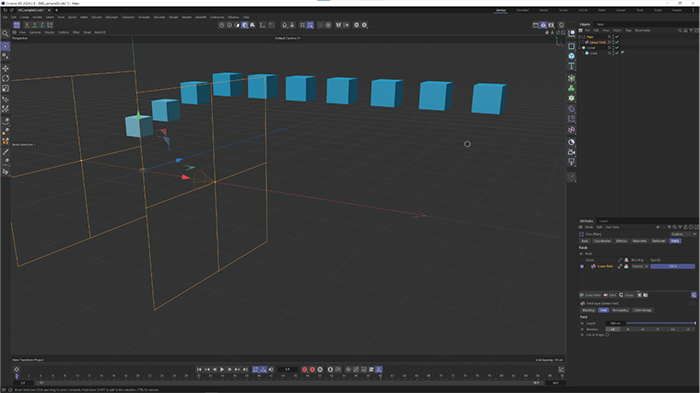Open the Light object icon in right palette
Image resolution: width=700 pixels, height=393 pixels.
pyautogui.click(x=571, y=162)
